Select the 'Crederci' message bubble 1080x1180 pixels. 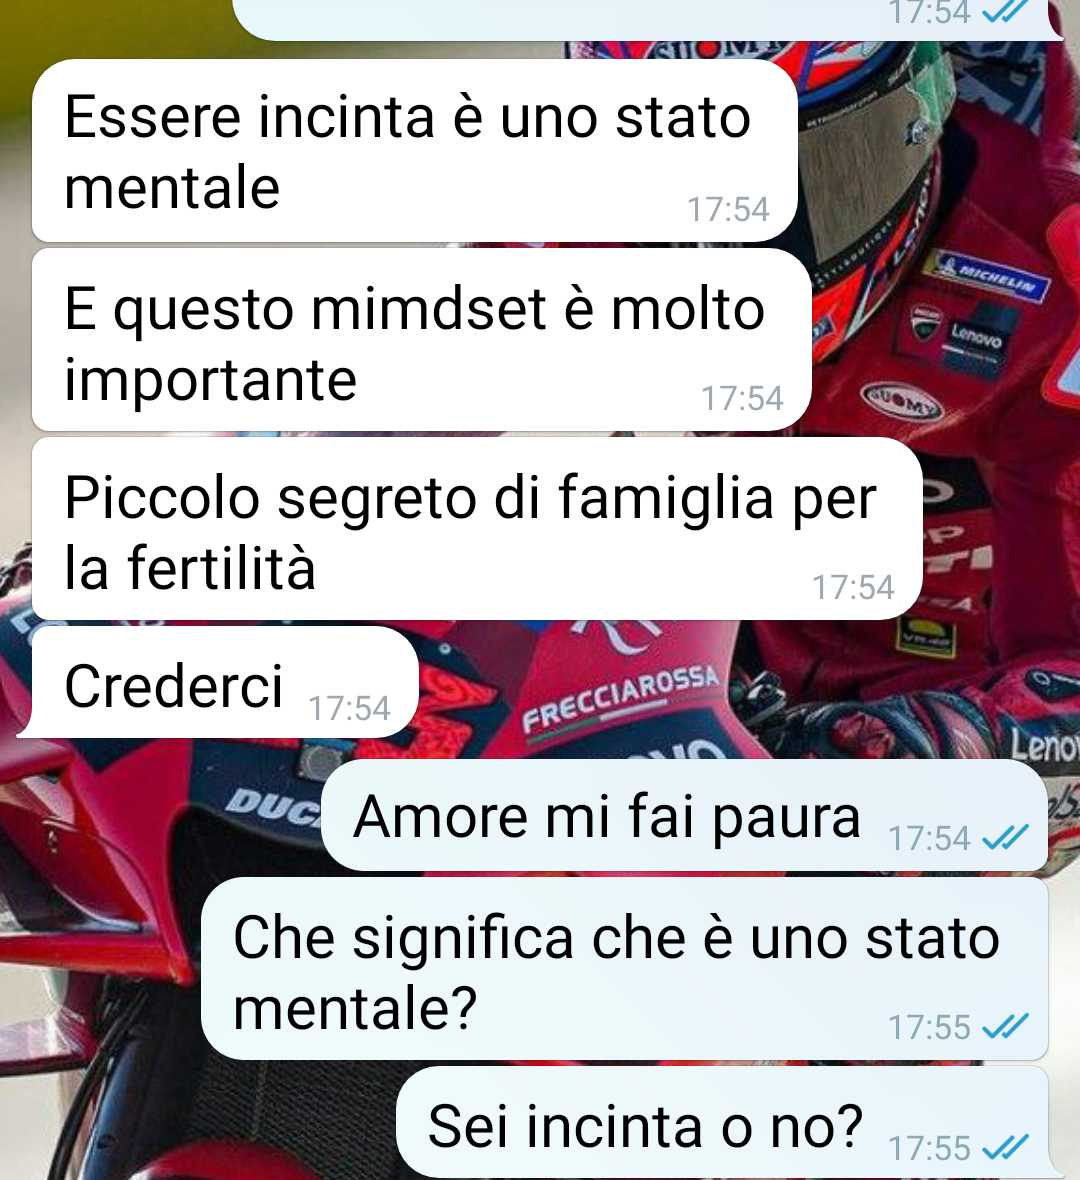[x=224, y=683]
